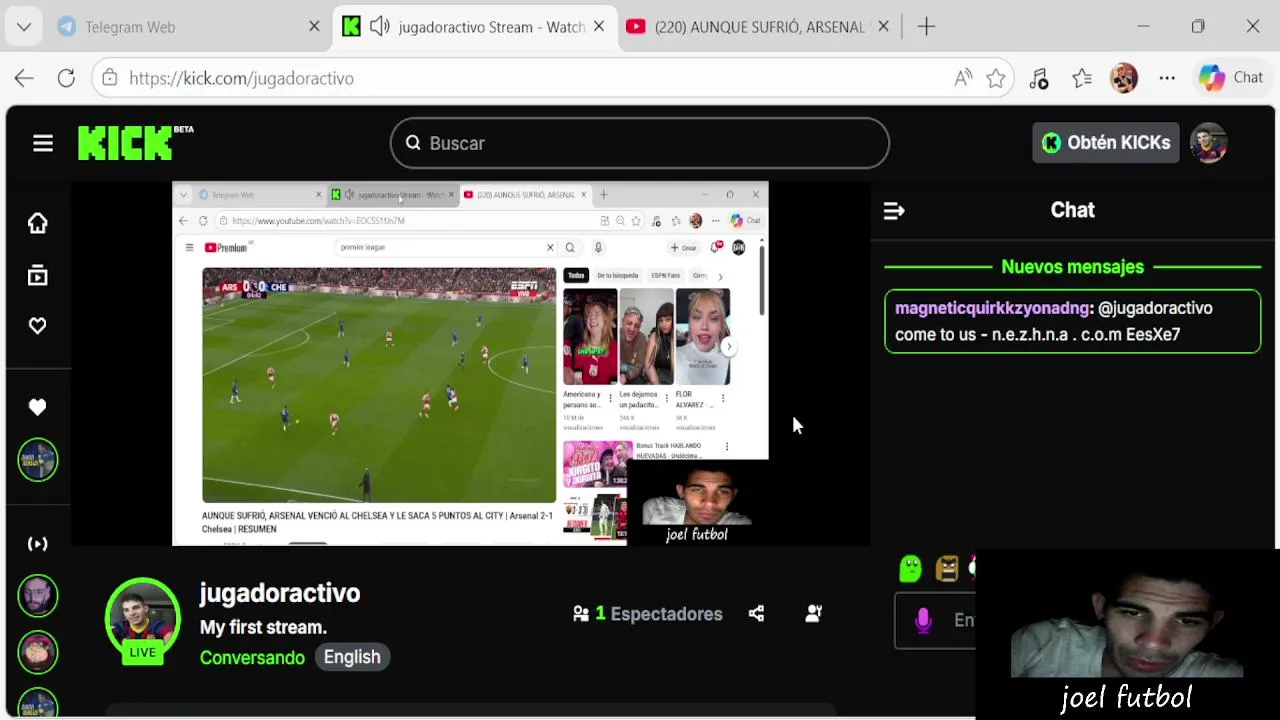
Task: Open the sidebar channel avatar beneath the filled heart
Action: [x=38, y=460]
